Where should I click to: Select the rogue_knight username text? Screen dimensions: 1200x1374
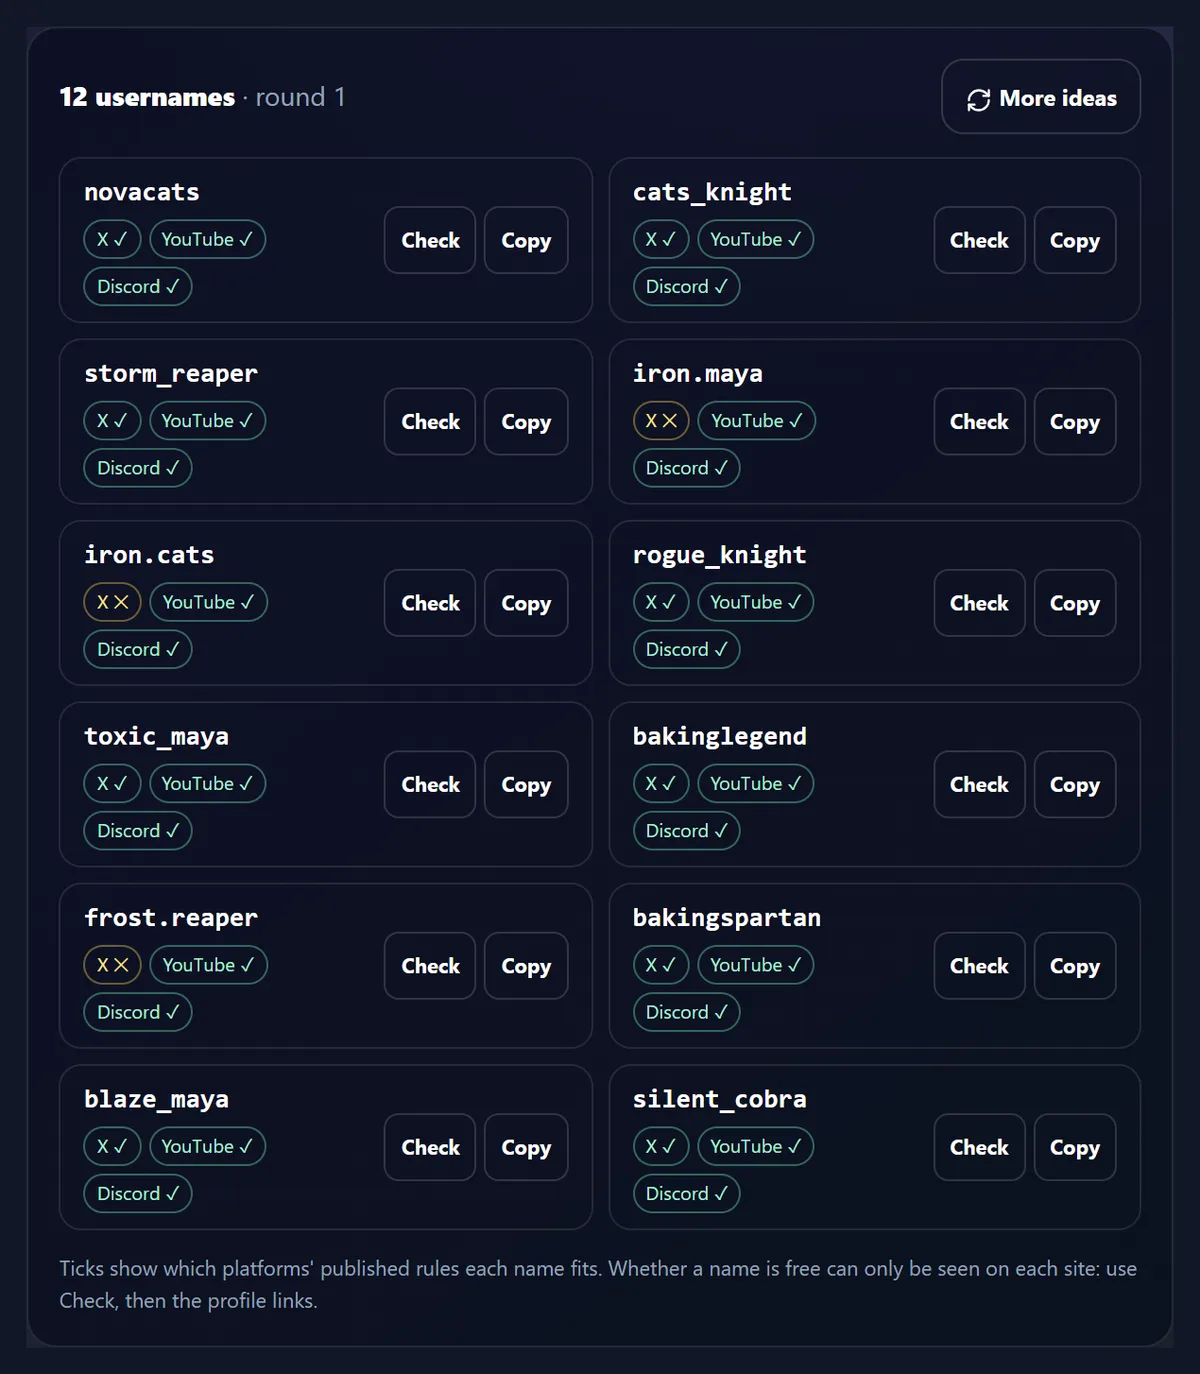720,555
